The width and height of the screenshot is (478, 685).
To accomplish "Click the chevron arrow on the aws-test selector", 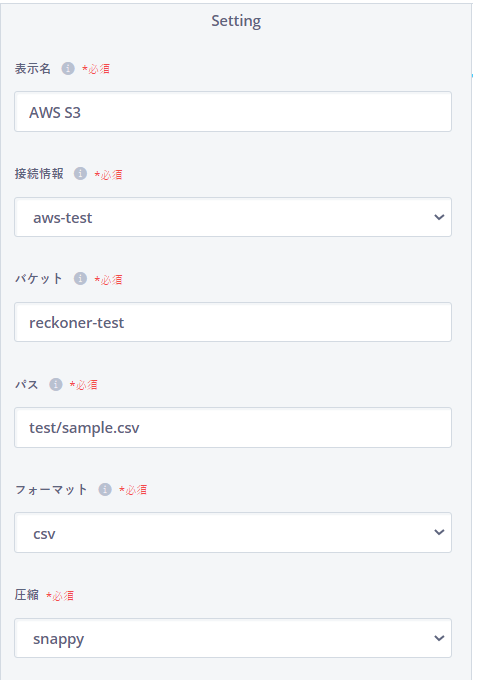I will [x=439, y=217].
